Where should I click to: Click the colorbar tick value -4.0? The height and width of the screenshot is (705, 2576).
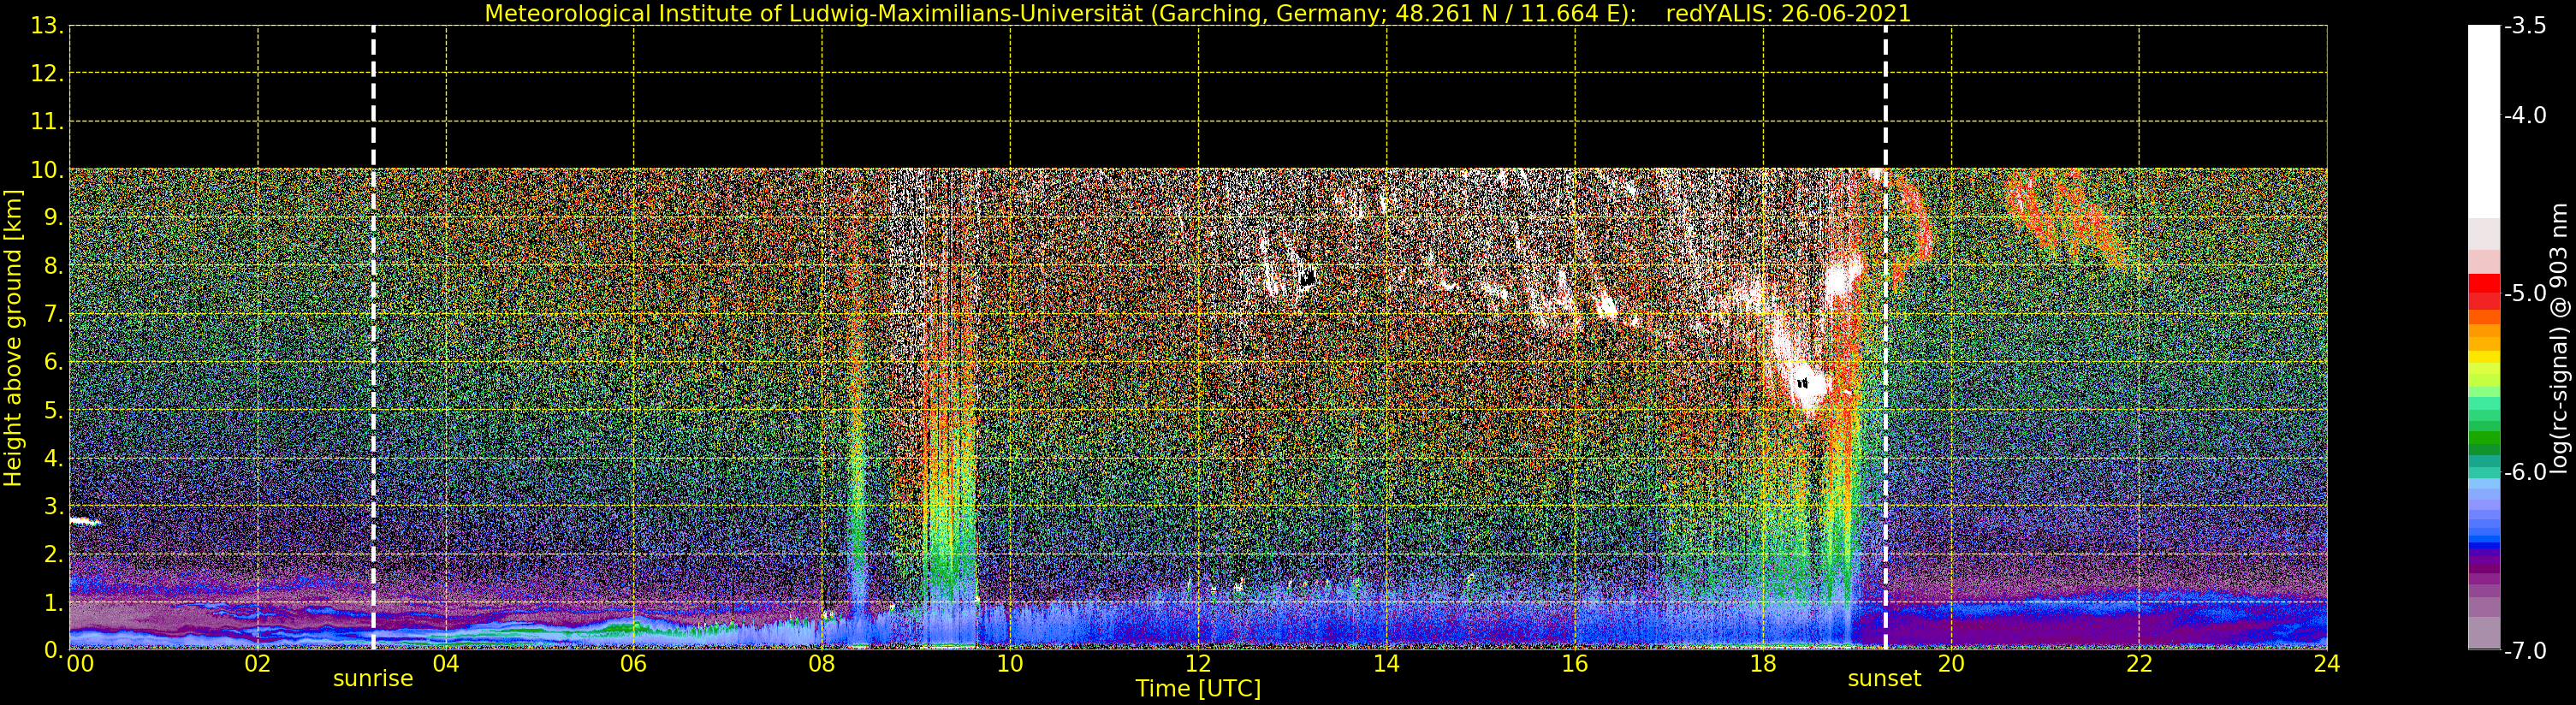point(2525,116)
